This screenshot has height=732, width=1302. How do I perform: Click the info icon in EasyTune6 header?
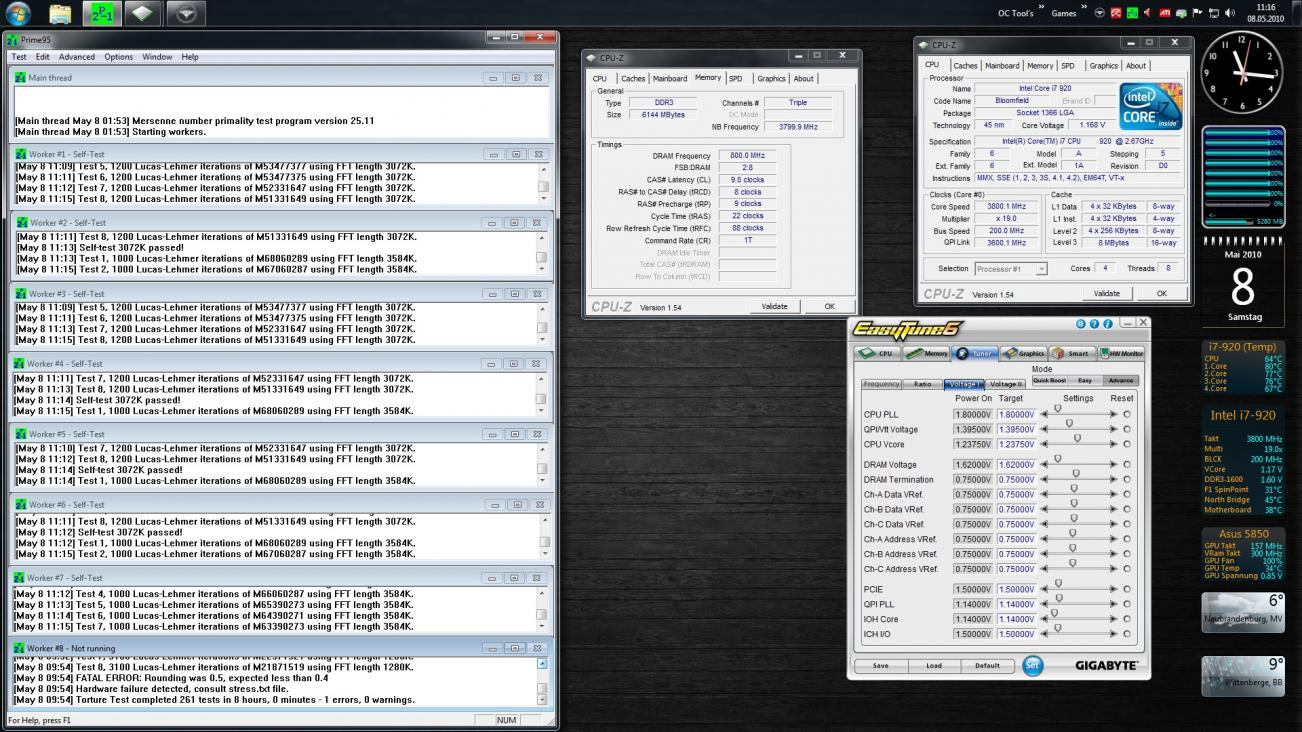1108,324
